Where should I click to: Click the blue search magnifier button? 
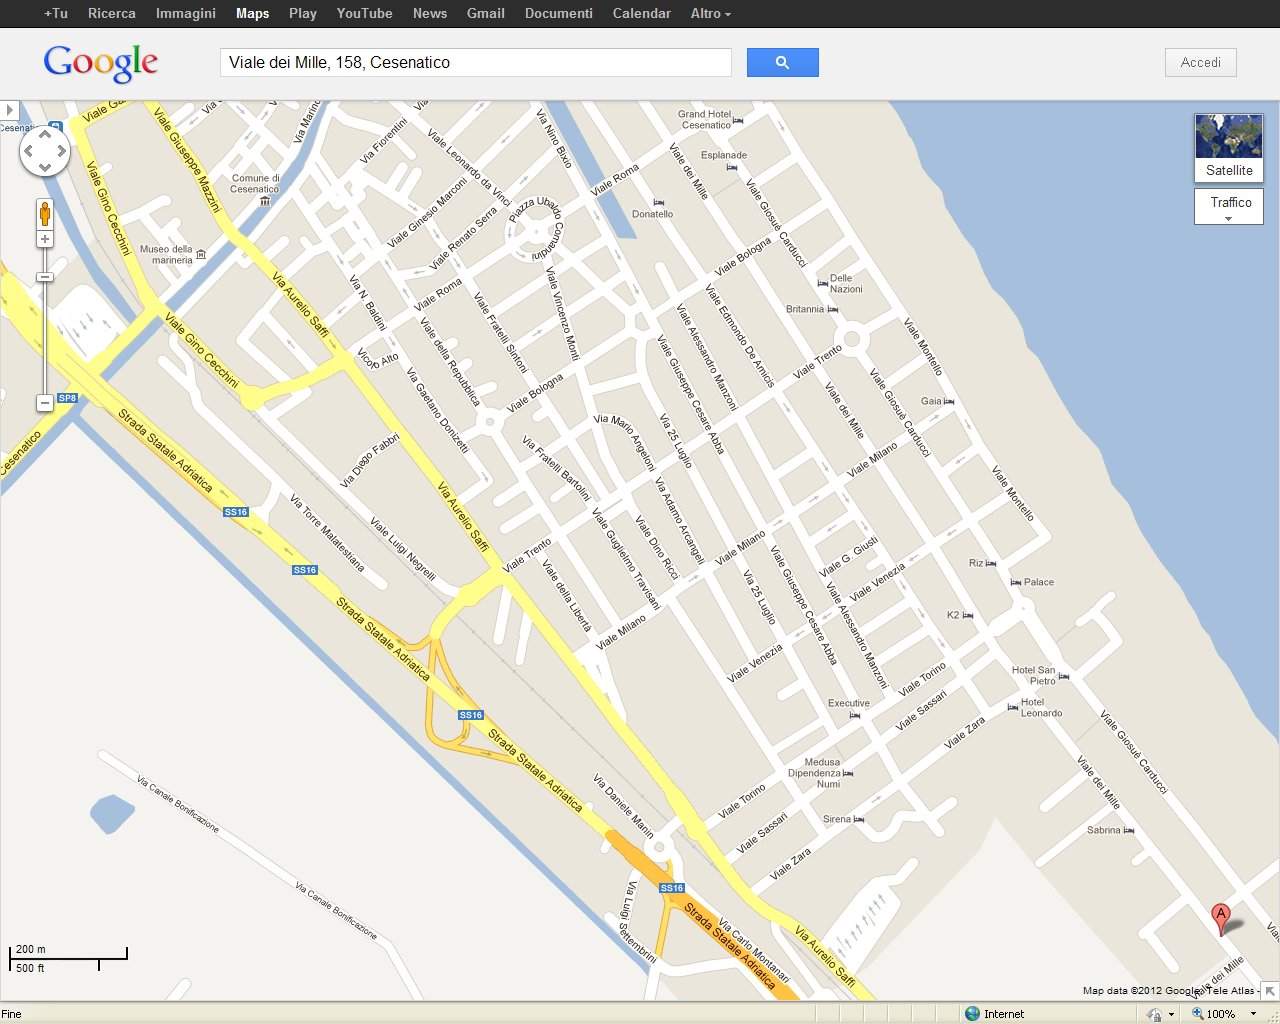(x=782, y=62)
